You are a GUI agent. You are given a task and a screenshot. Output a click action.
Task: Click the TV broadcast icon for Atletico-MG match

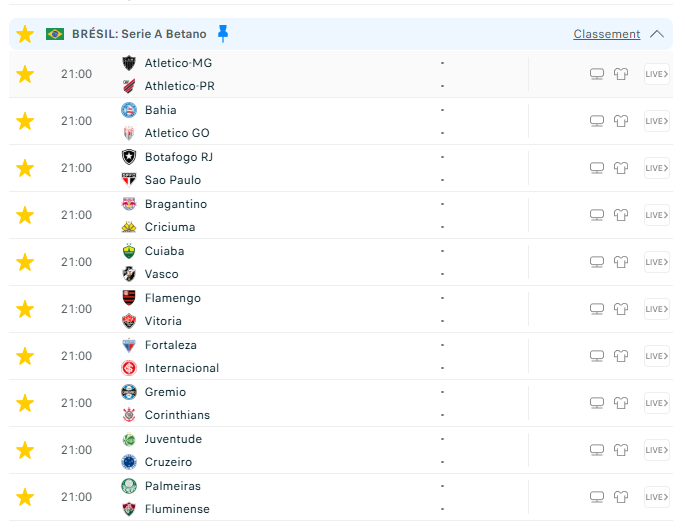point(597,74)
